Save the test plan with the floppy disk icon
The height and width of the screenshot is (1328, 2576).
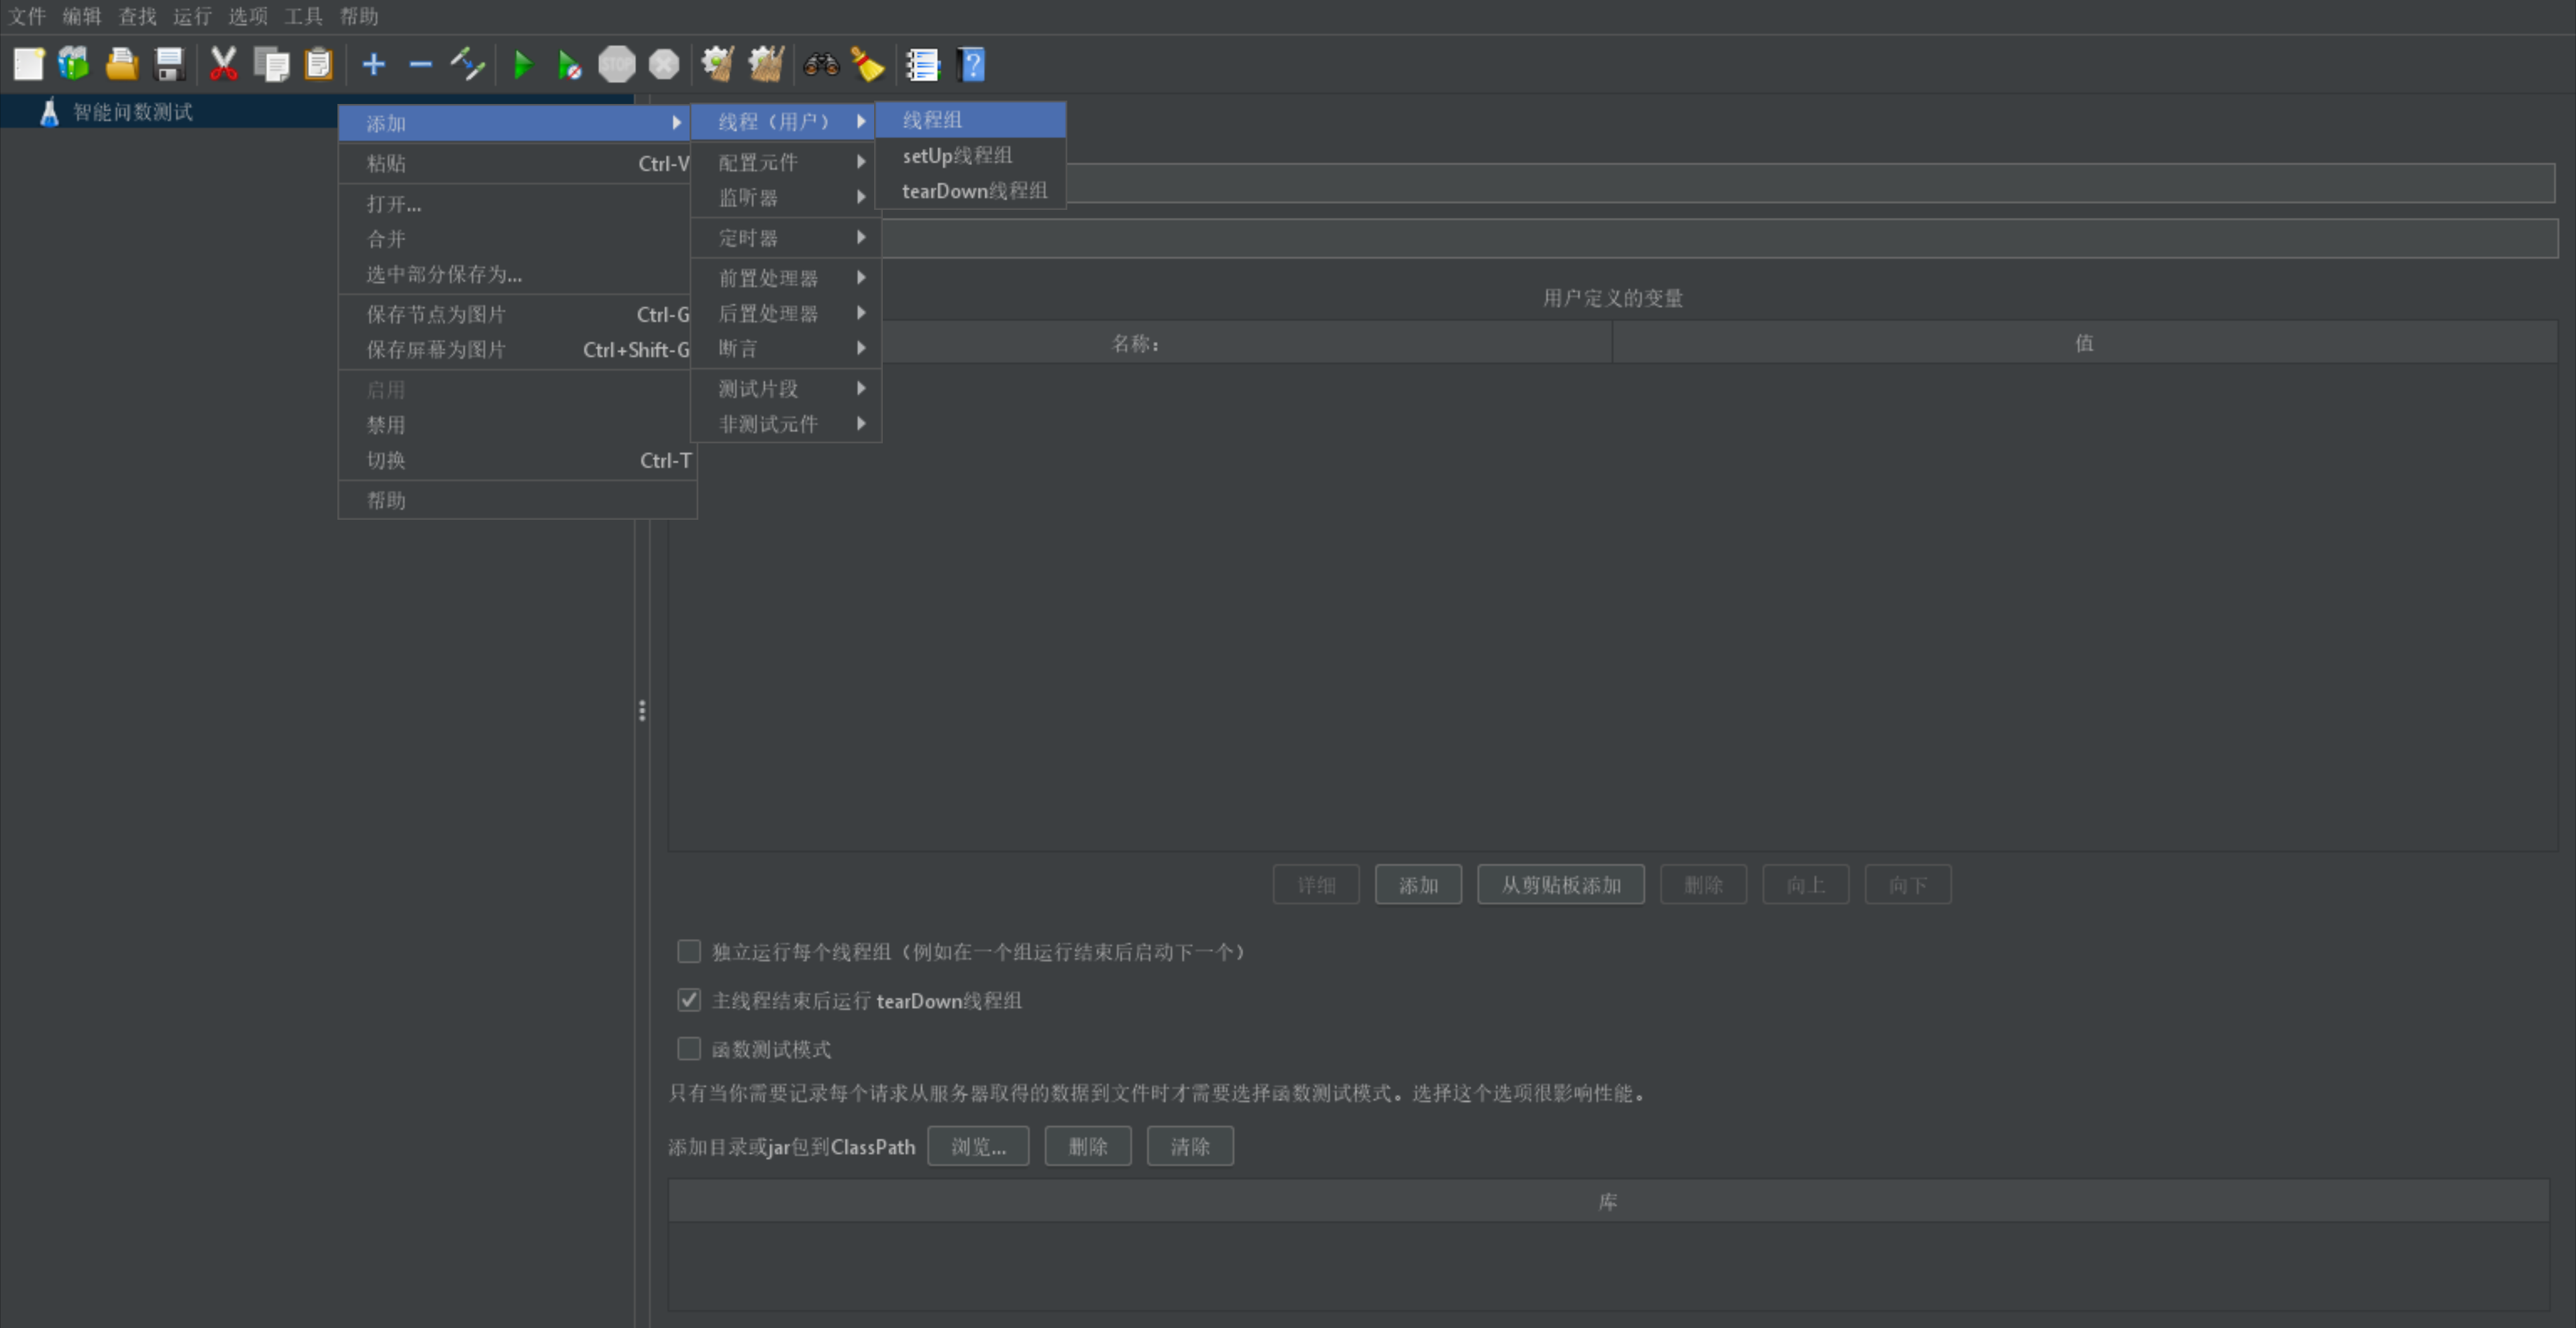[x=170, y=65]
